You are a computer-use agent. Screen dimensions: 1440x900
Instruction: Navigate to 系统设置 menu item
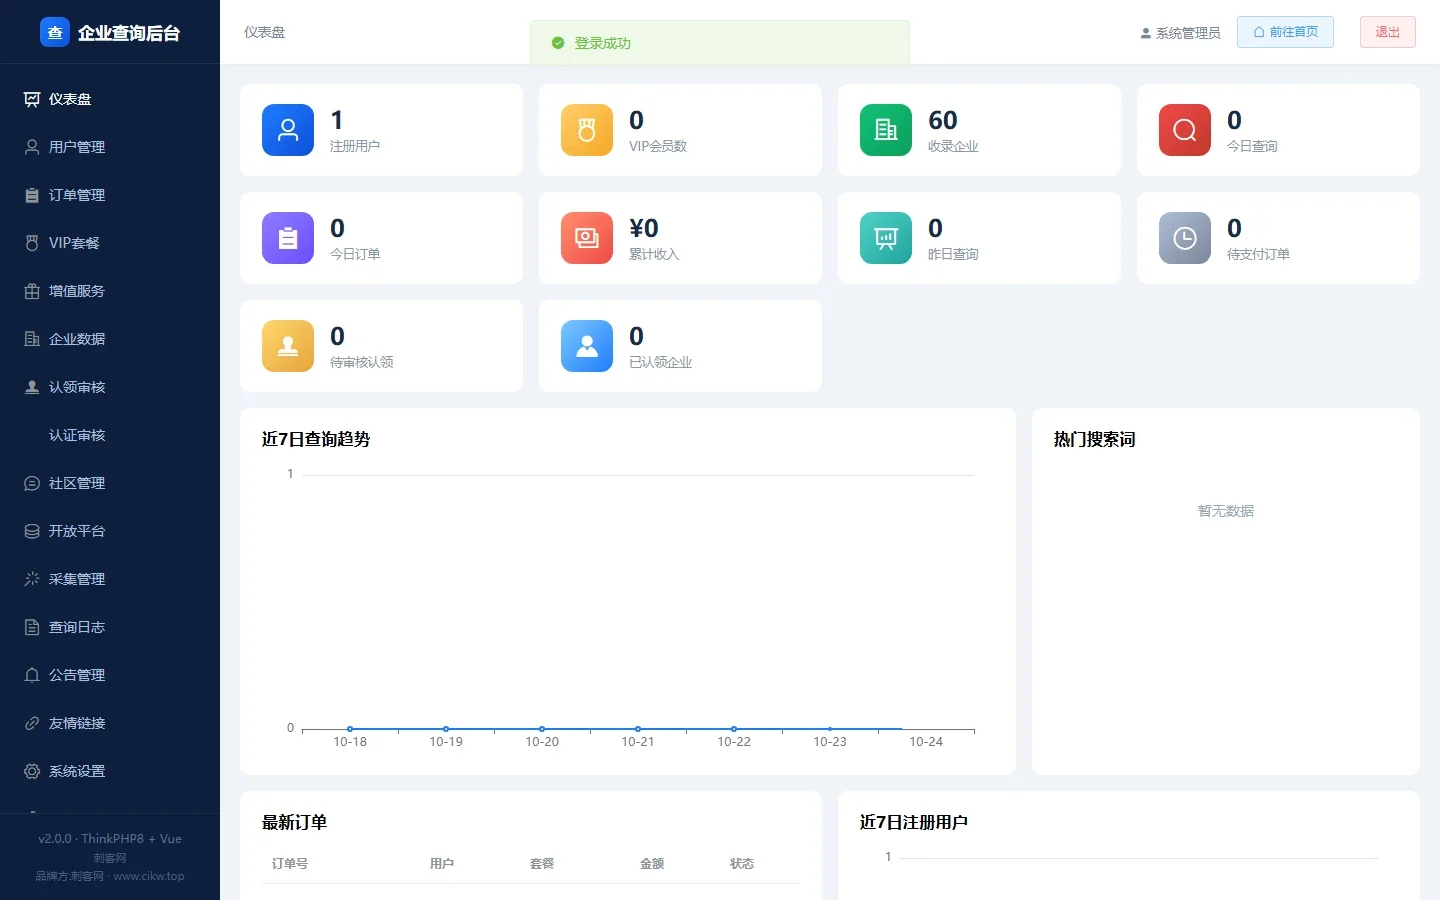pyautogui.click(x=110, y=771)
